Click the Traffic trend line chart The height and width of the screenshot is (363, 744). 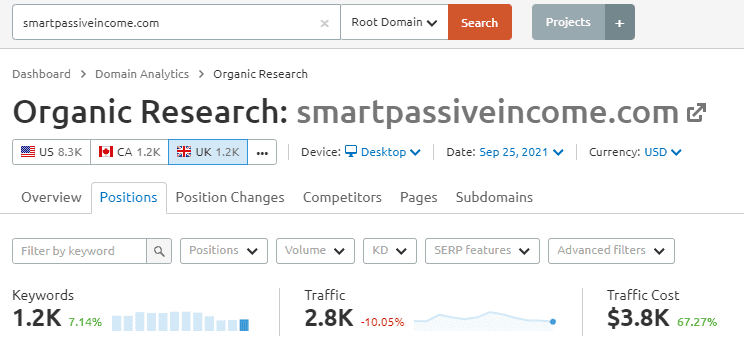[484, 321]
